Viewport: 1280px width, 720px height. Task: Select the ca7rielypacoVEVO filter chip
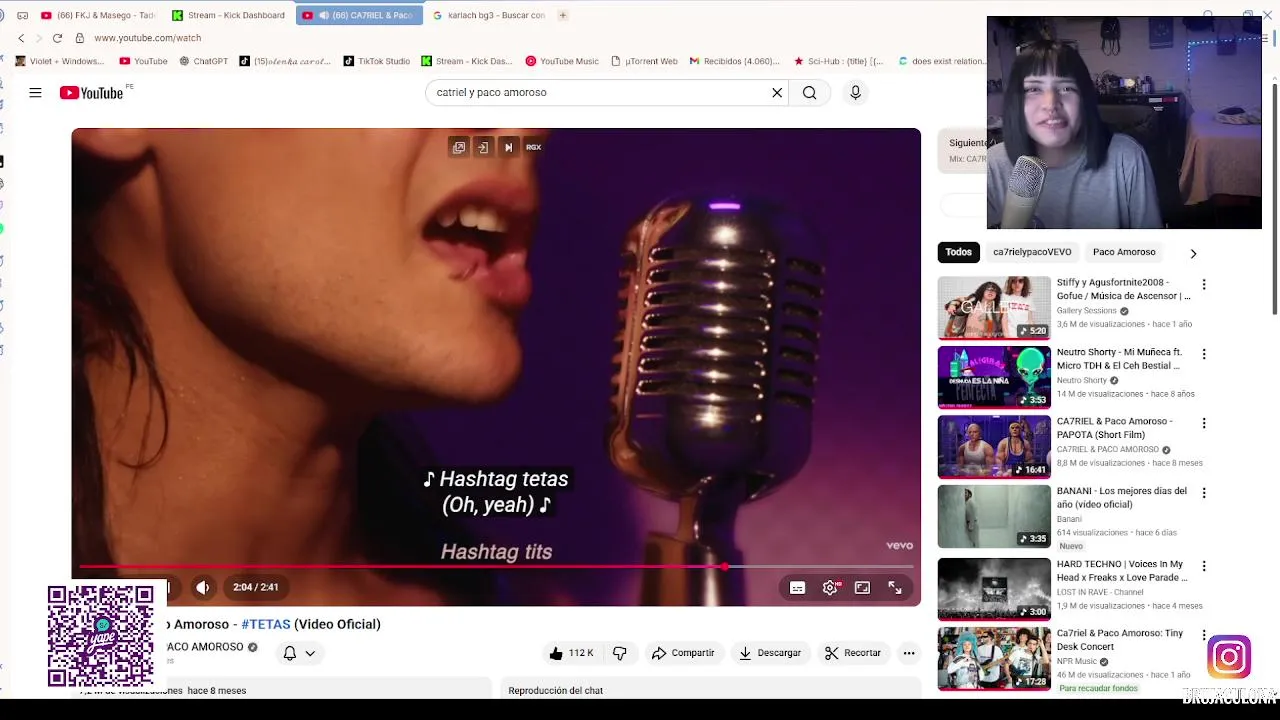(x=1032, y=252)
